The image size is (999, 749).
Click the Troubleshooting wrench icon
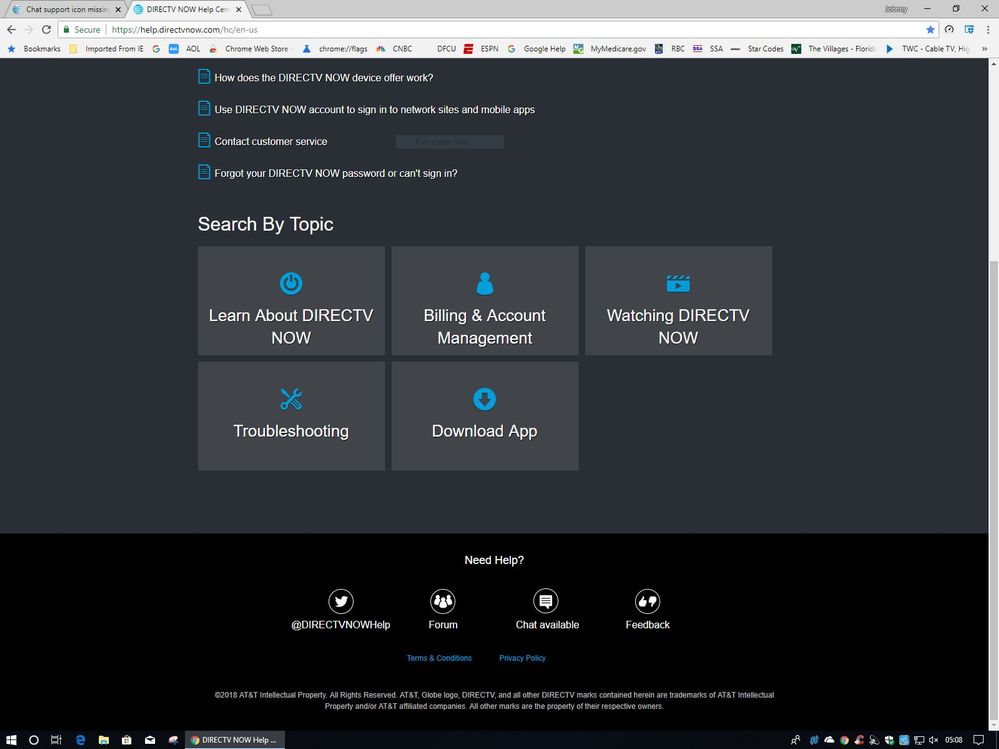[291, 399]
